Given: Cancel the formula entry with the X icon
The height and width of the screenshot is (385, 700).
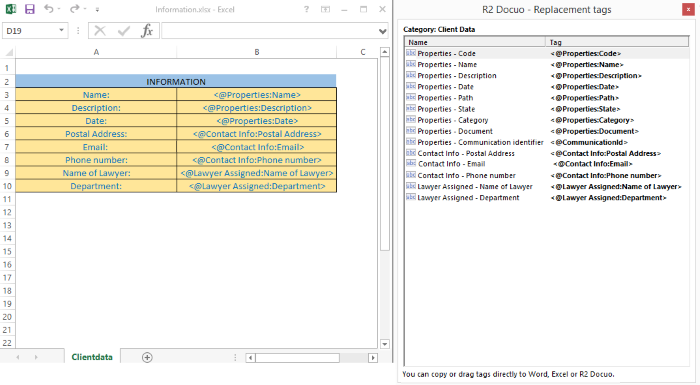Looking at the screenshot, I should (100, 31).
